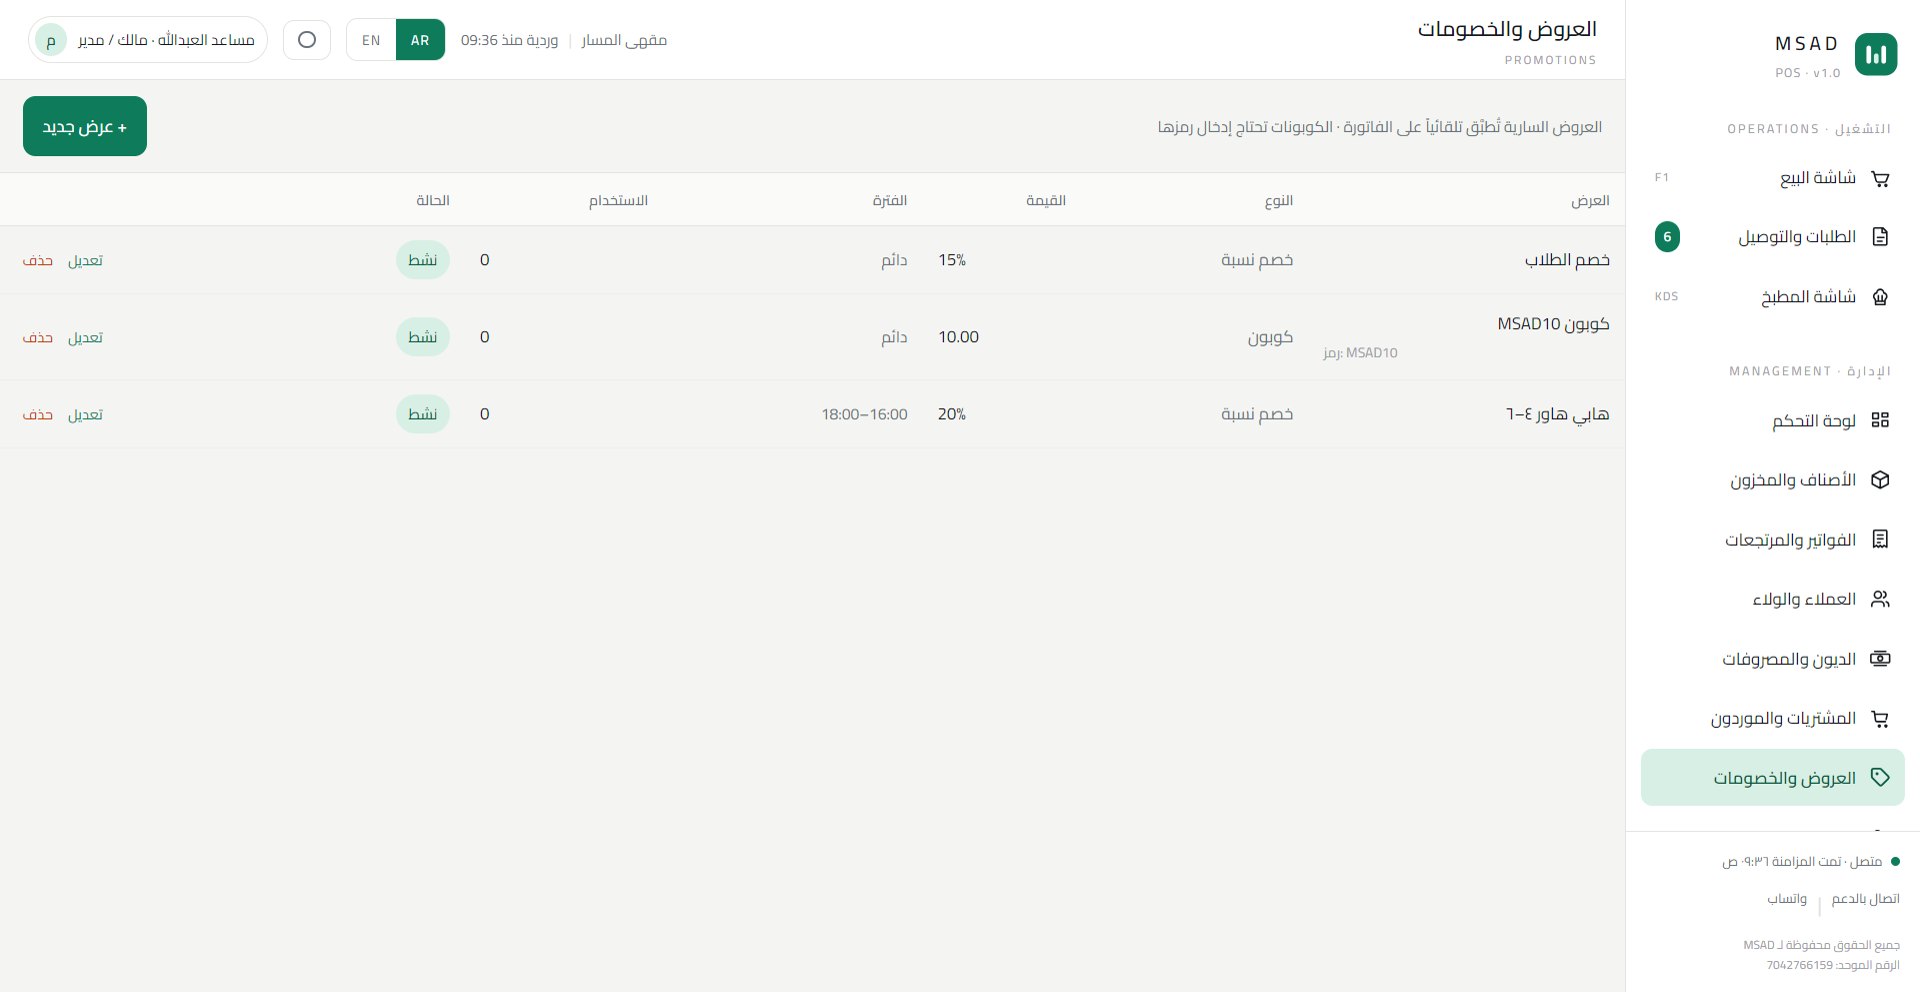1920x992 pixels.
Task: Click حذف for كوبون MSAD10 row
Action: (x=38, y=337)
